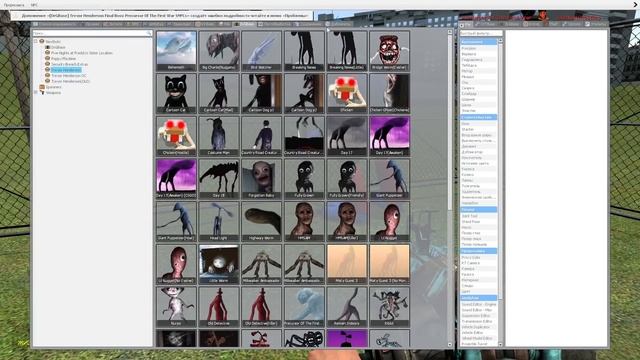Select the Bridge Worm spawn icon
Viewport: 640px width, 360px height.
pos(389,51)
